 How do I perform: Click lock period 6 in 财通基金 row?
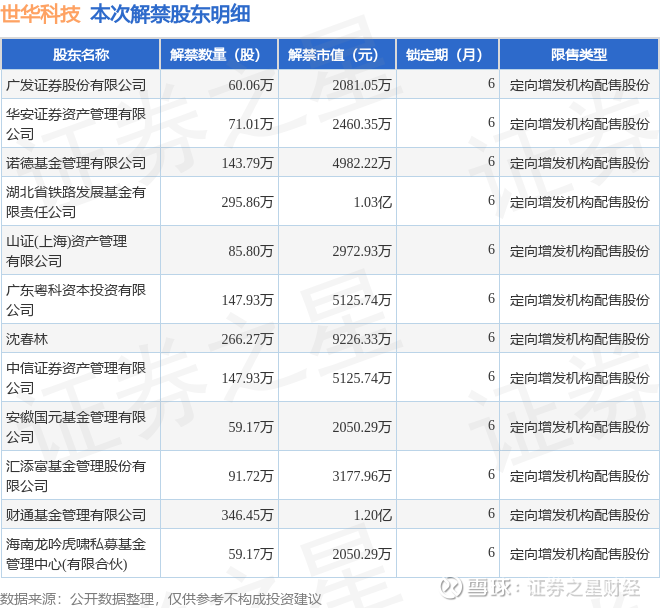pyautogui.click(x=491, y=513)
